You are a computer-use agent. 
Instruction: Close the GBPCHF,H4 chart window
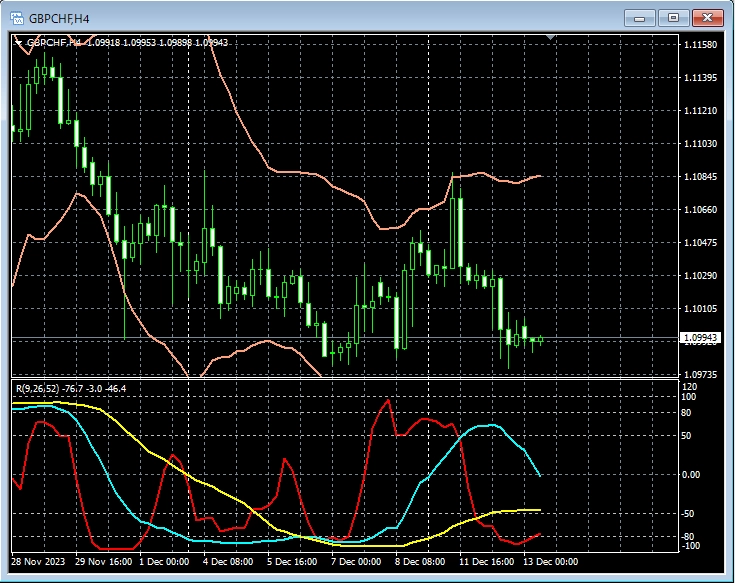click(706, 18)
